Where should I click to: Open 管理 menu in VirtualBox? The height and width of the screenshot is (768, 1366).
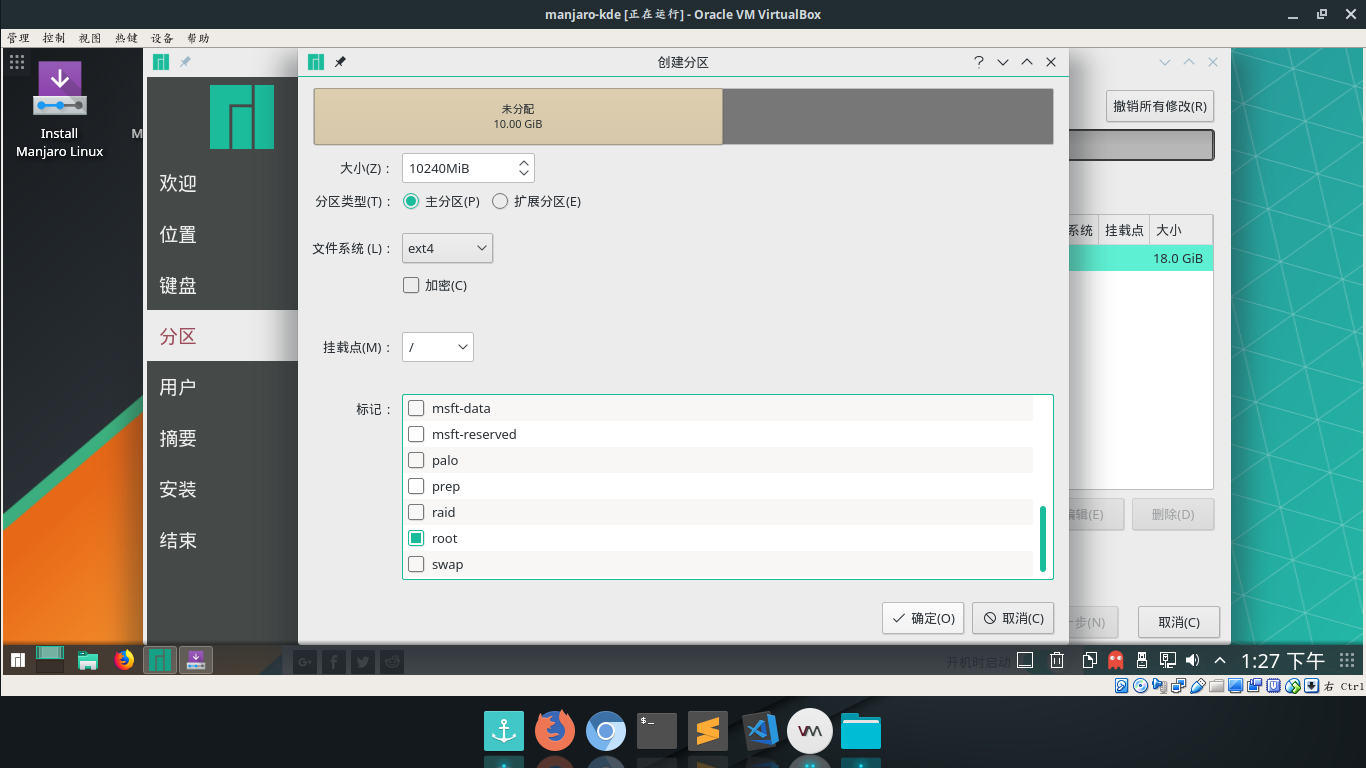[18, 38]
